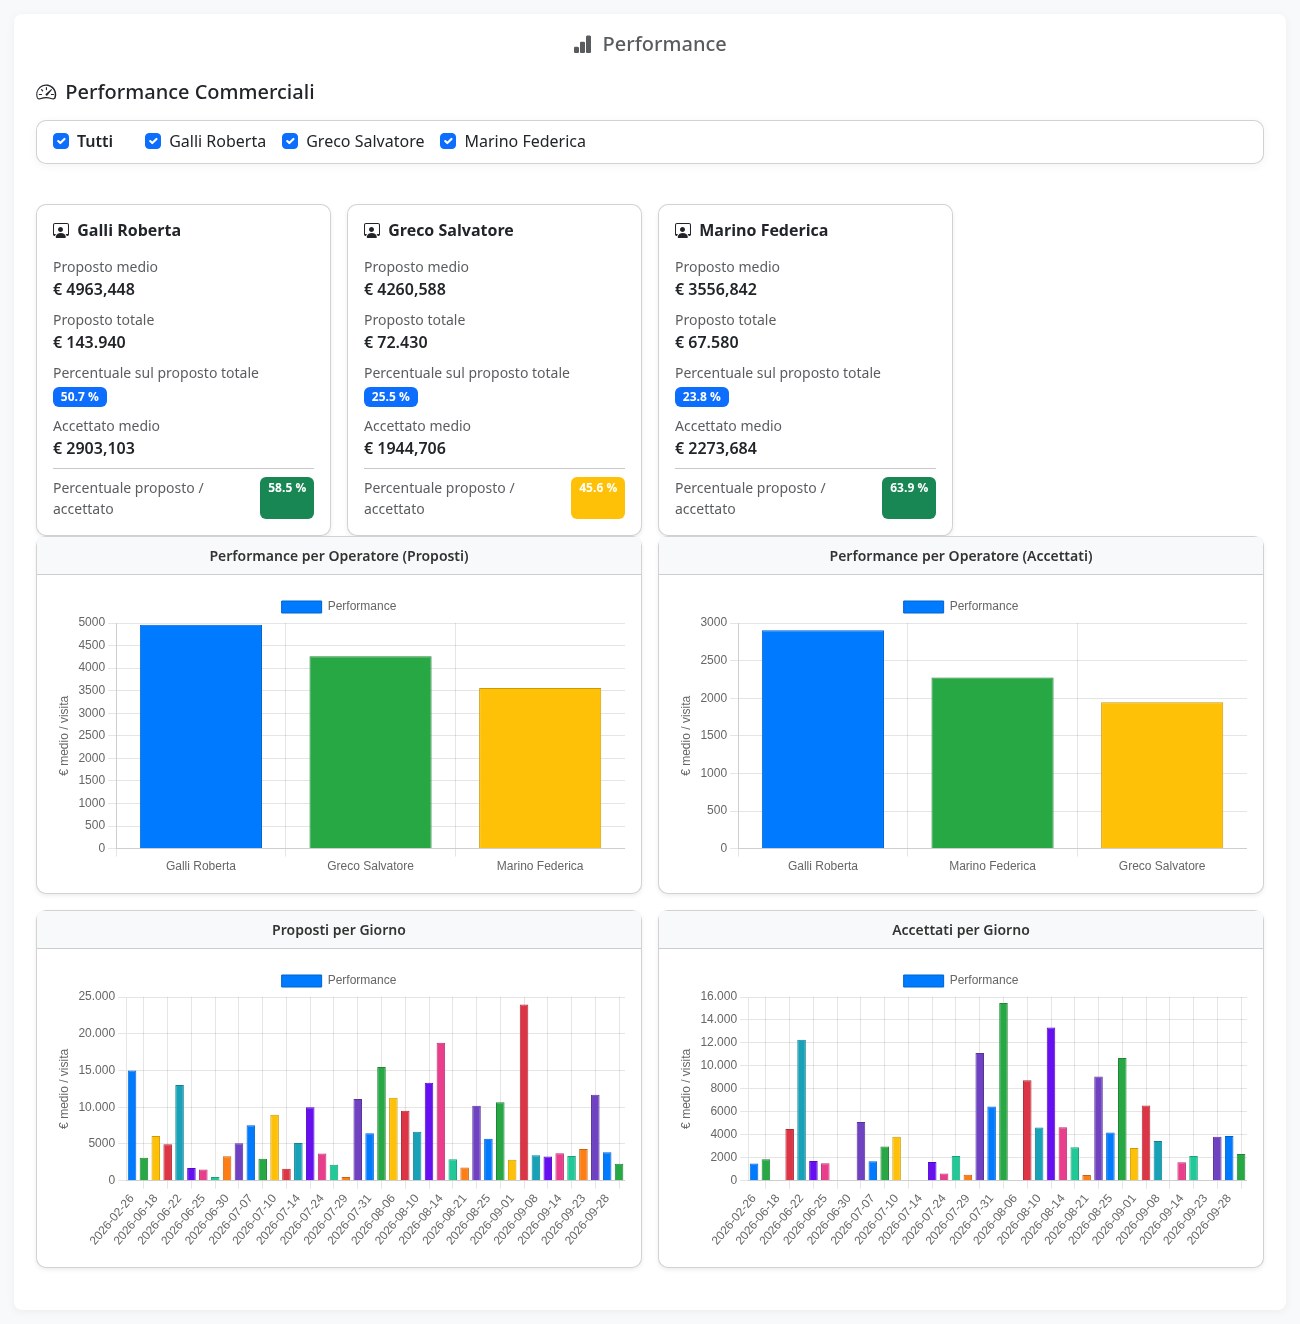1300x1324 pixels.
Task: Click Galli Roberta's blue bar in Accettati chart
Action: pos(823,739)
